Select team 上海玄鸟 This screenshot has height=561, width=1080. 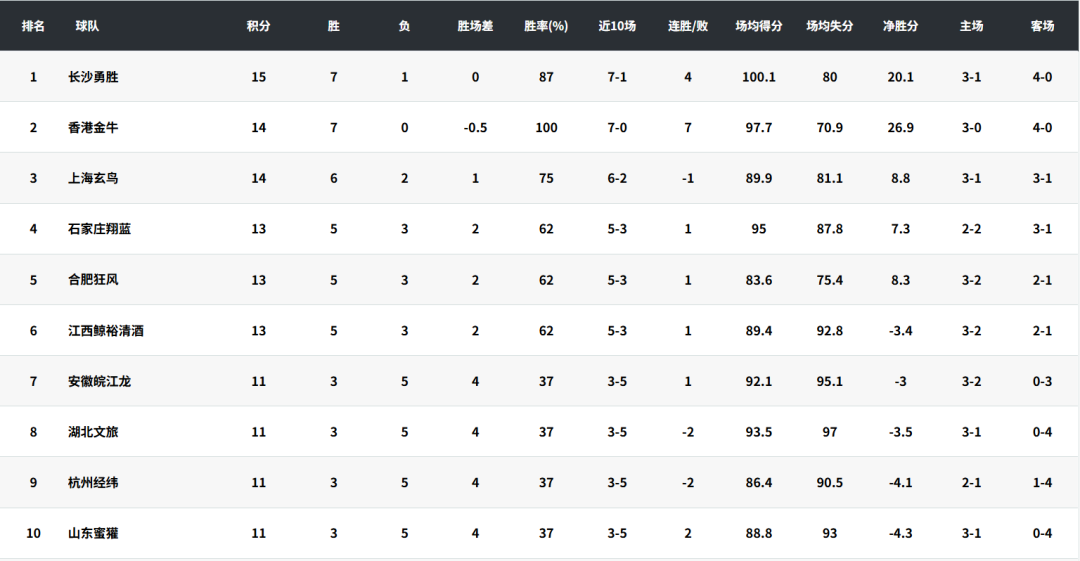(93, 178)
